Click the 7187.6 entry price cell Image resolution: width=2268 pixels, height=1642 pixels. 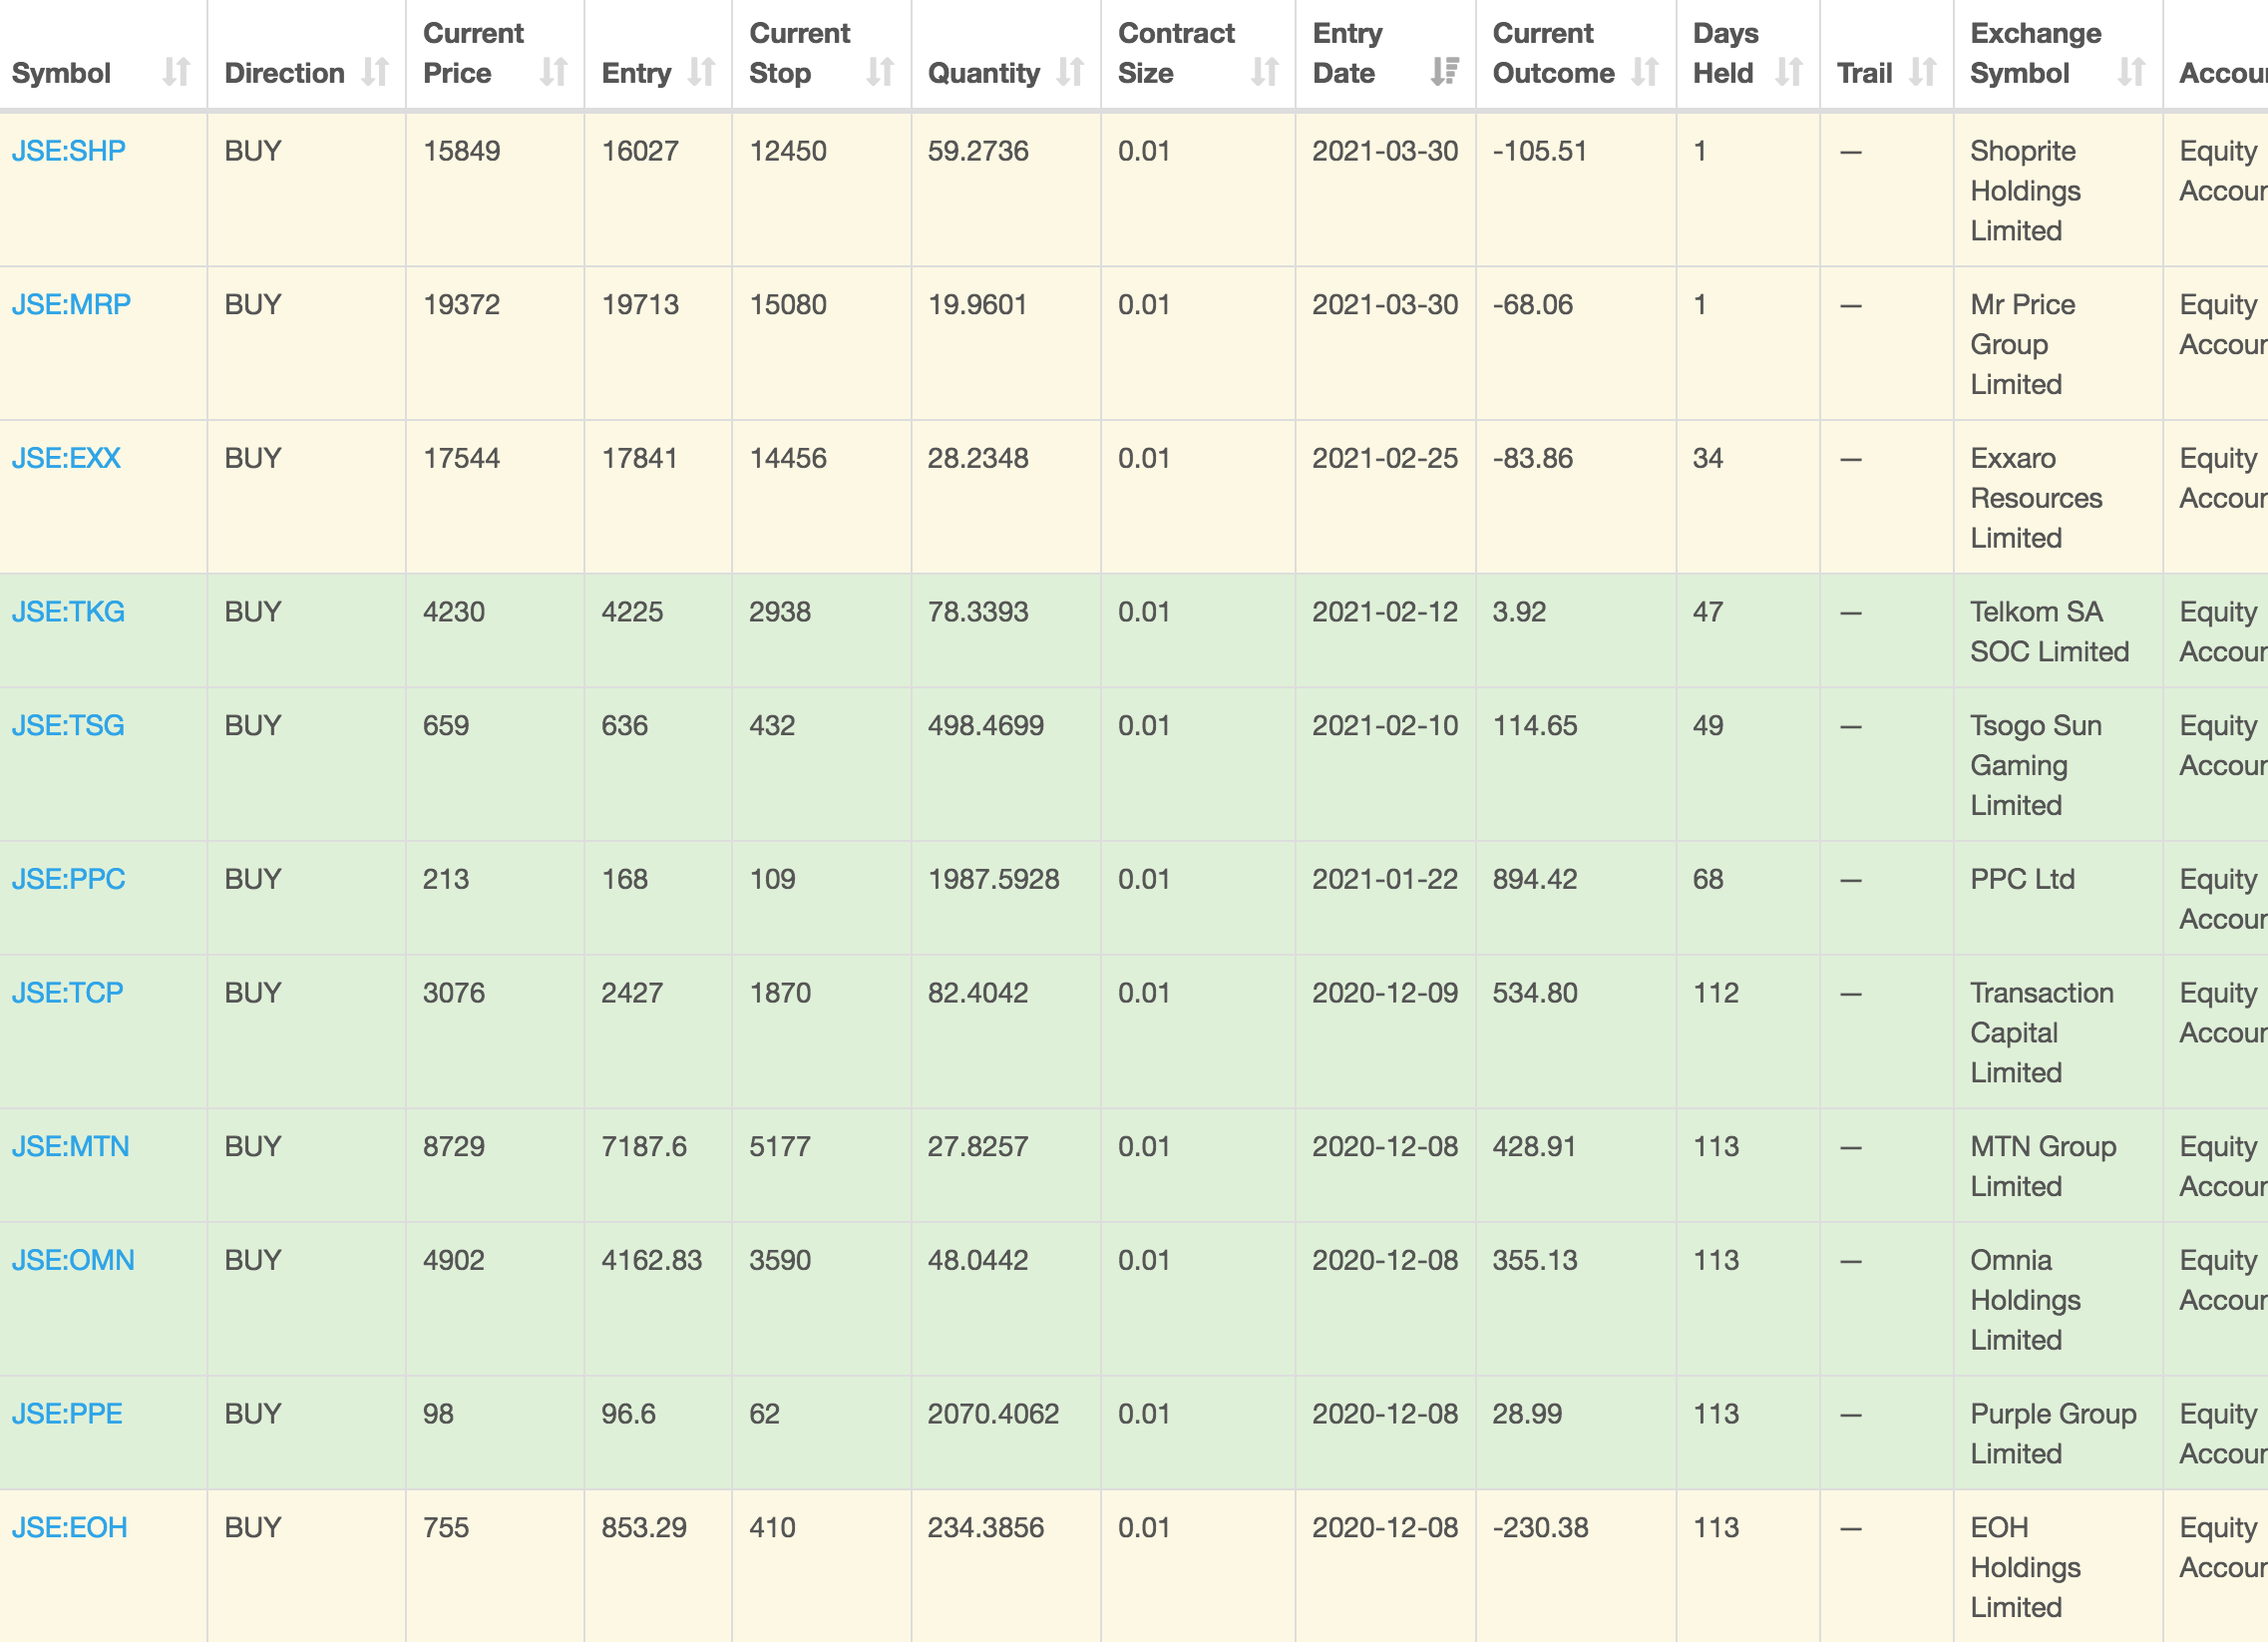658,1165
